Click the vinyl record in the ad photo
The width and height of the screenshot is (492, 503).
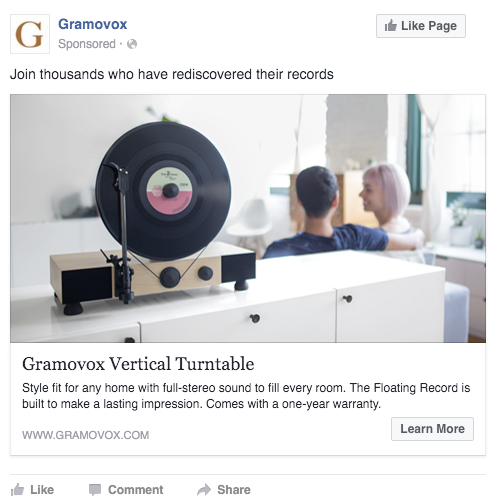[163, 191]
